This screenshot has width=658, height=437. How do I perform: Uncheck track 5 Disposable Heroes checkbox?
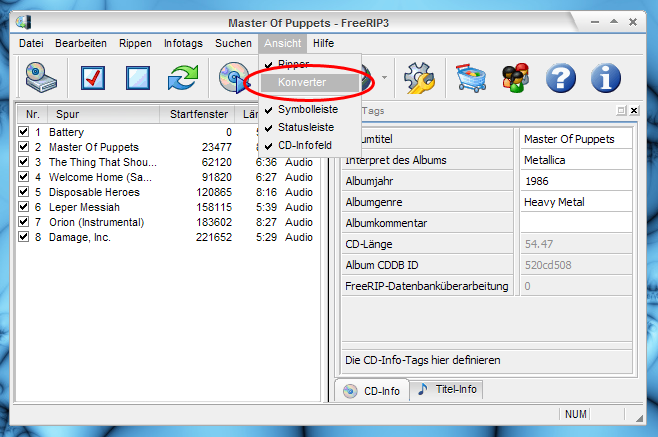(24, 192)
